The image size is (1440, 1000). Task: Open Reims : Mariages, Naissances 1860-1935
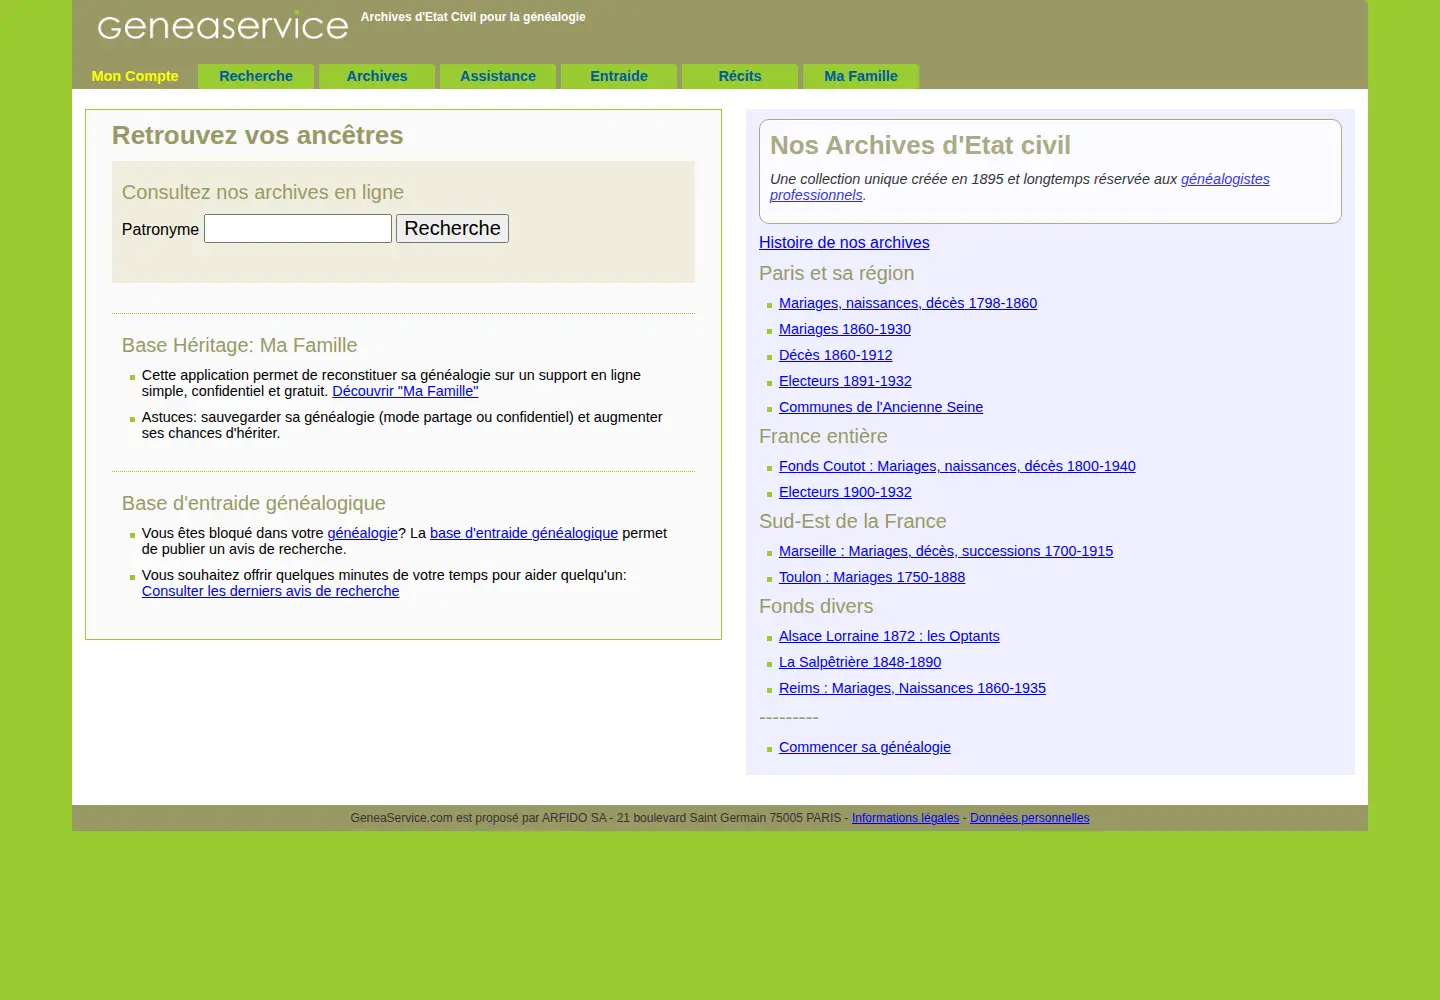click(912, 688)
